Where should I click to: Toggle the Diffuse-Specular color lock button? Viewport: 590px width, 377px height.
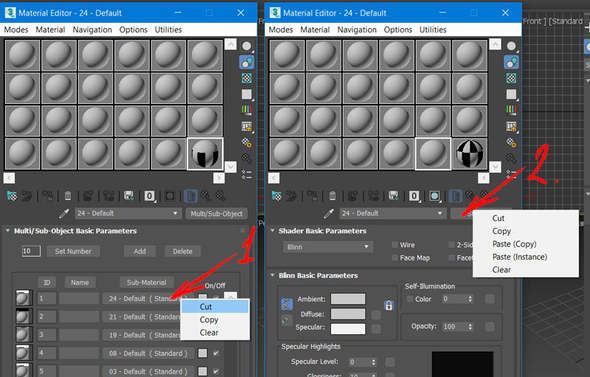click(x=286, y=320)
